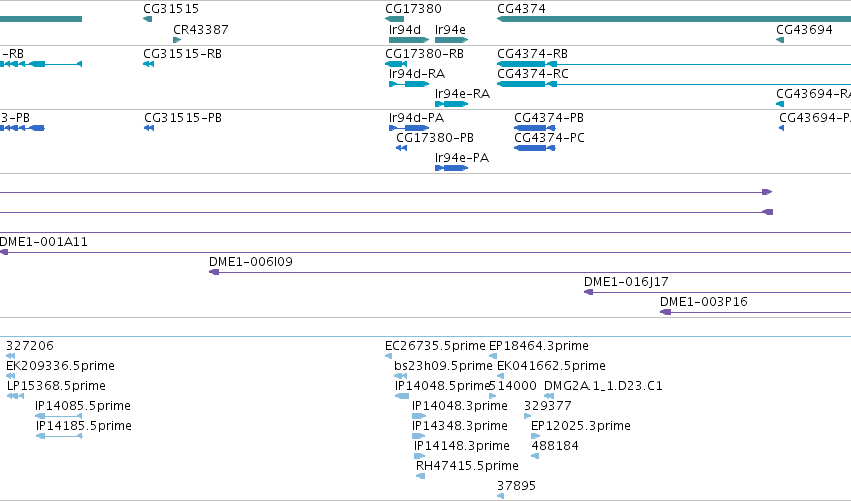Select EST bs23h09.5prime
Screen dimensions: 851x501
443,366
